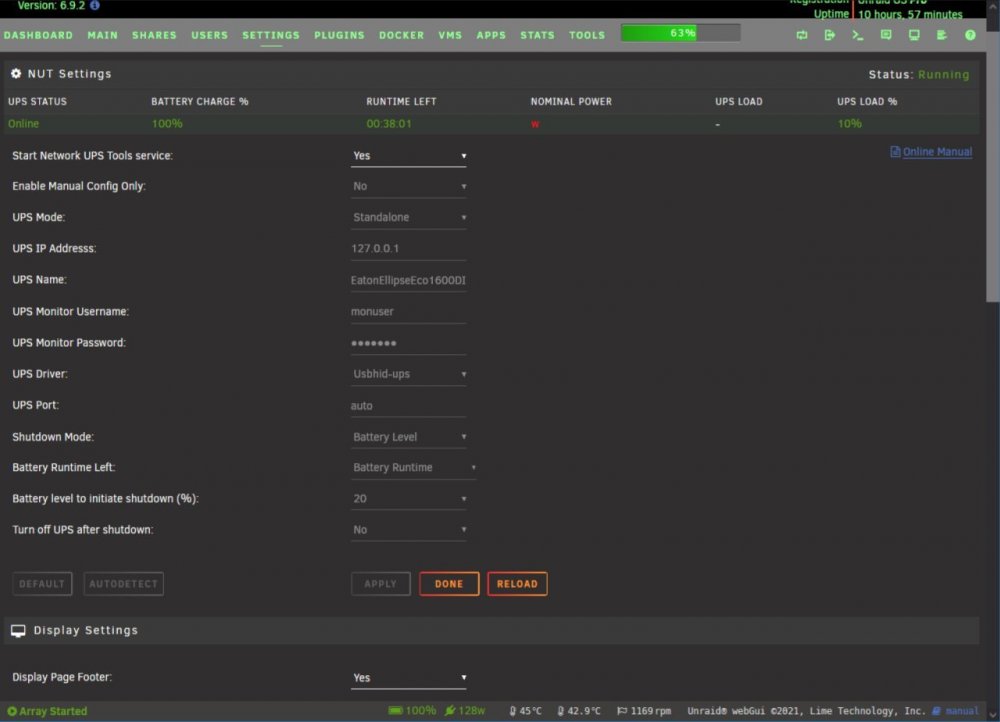The height and width of the screenshot is (722, 1000).
Task: Click the Autodetect button
Action: point(124,584)
